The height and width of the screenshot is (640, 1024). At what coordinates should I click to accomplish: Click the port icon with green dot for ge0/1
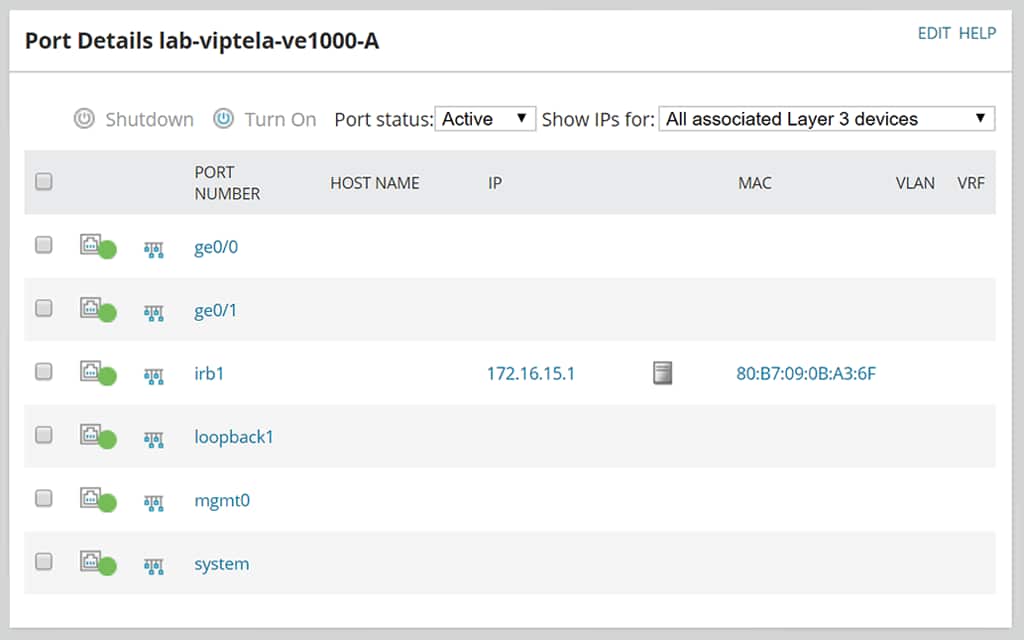point(97,311)
